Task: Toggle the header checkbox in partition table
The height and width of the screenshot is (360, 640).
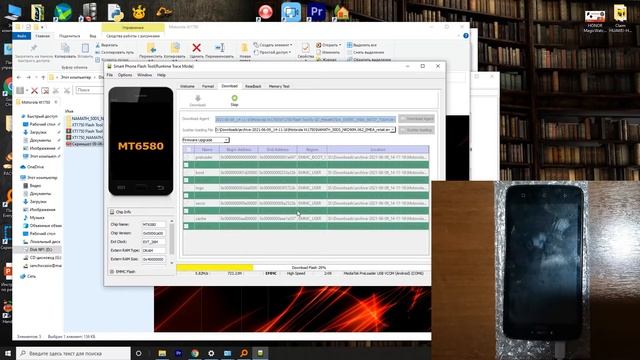Action: coord(188,150)
